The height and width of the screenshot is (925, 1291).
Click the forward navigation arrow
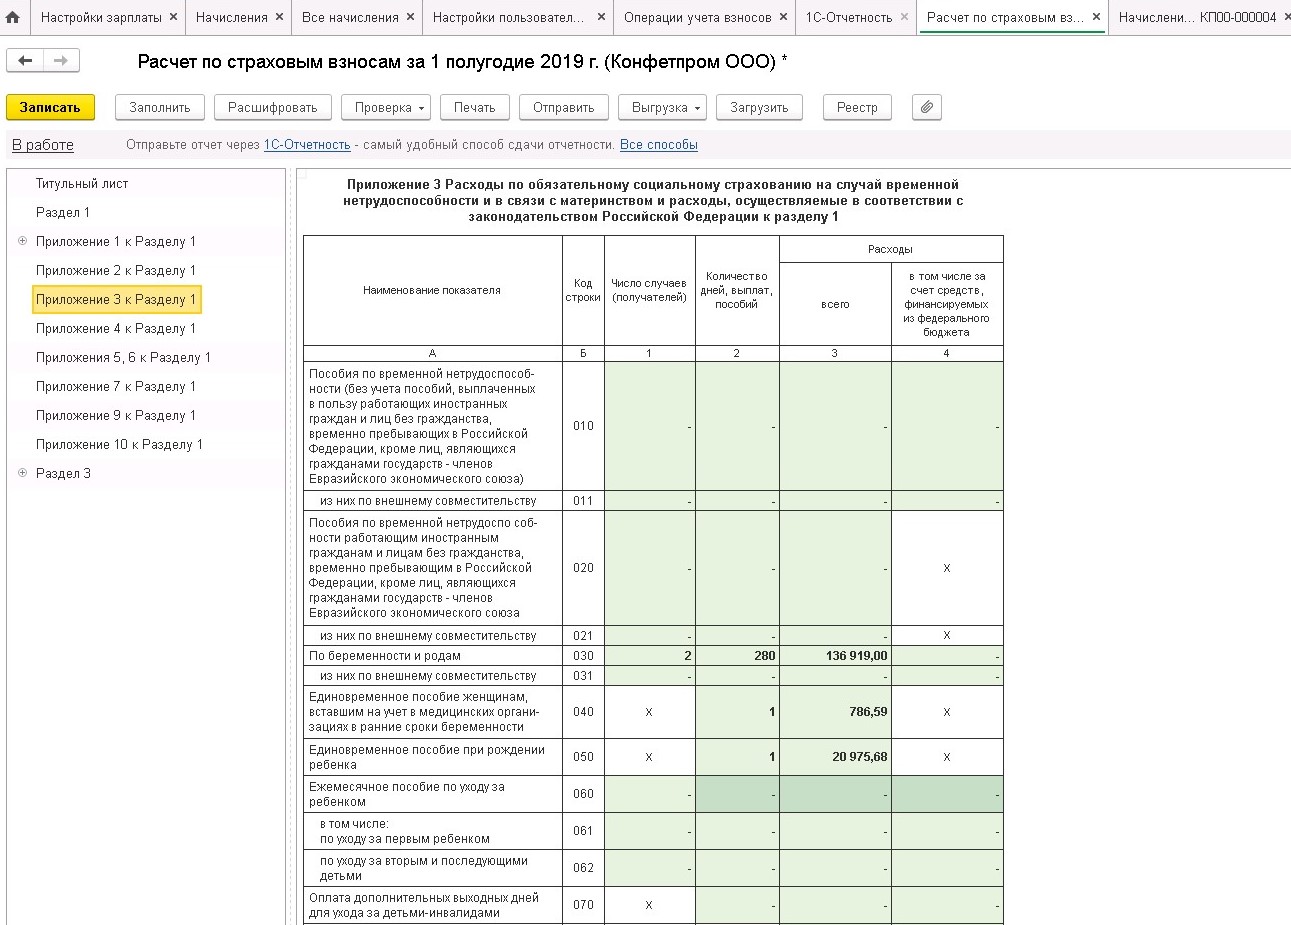point(61,61)
